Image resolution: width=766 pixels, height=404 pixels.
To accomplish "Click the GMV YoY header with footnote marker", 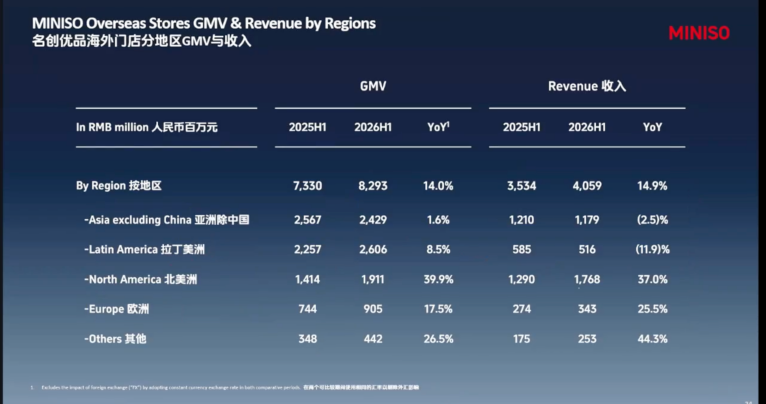I will coord(438,127).
